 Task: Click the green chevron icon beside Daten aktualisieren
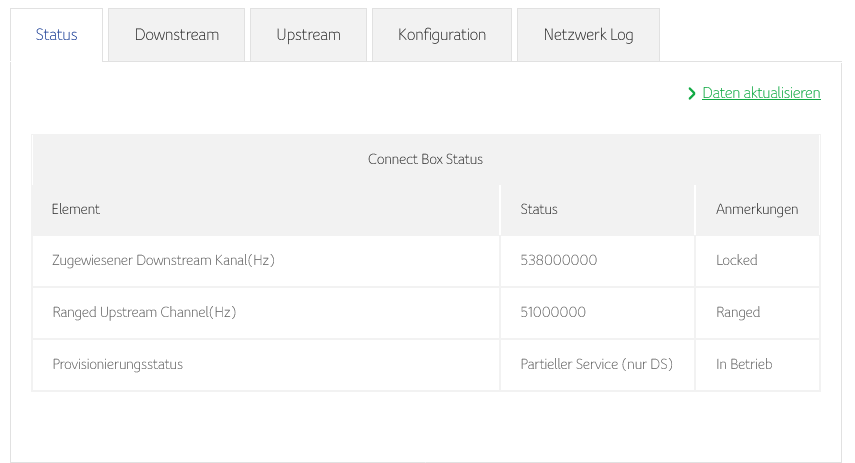(x=692, y=93)
